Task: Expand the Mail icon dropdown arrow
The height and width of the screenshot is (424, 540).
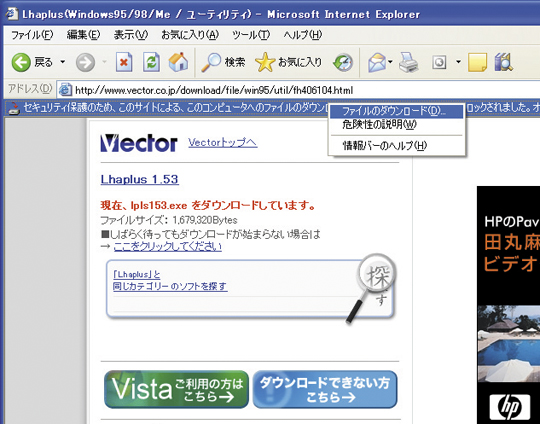Action: coord(390,62)
